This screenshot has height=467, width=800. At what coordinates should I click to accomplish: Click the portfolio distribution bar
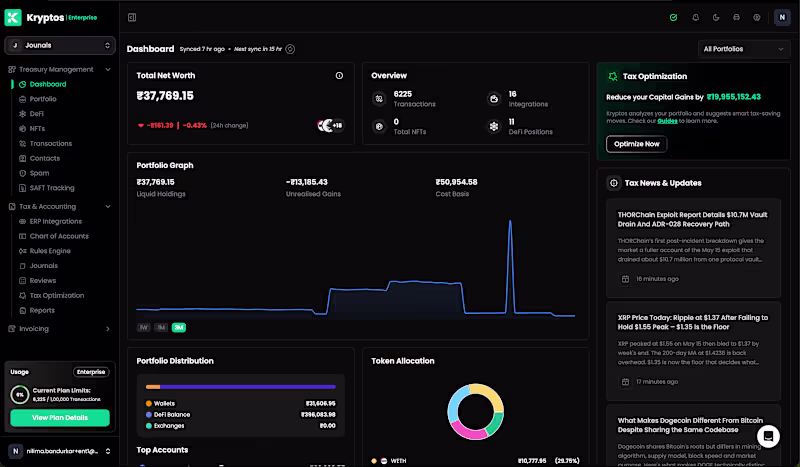[241, 387]
